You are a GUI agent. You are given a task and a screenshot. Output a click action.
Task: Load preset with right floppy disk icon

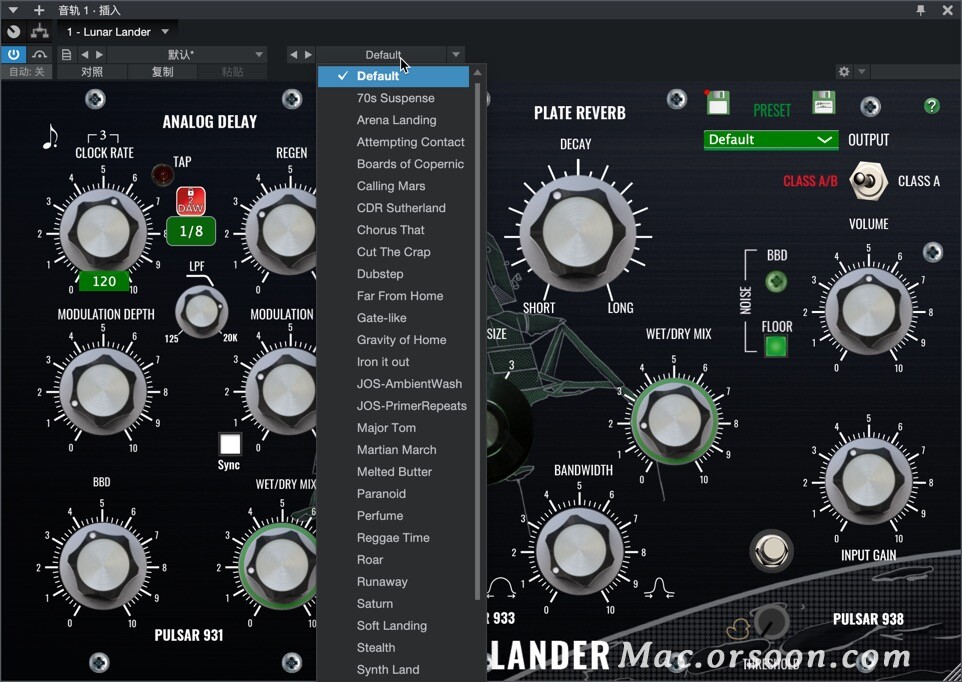823,102
